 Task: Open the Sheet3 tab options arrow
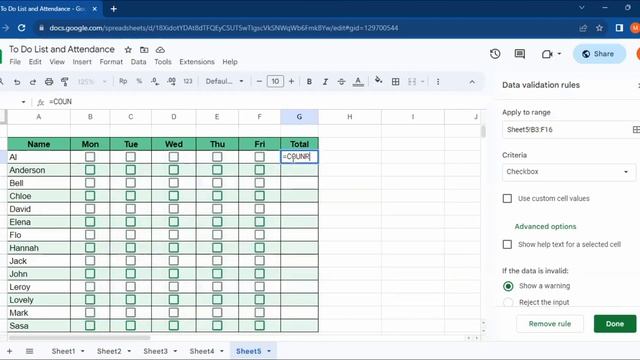click(176, 351)
